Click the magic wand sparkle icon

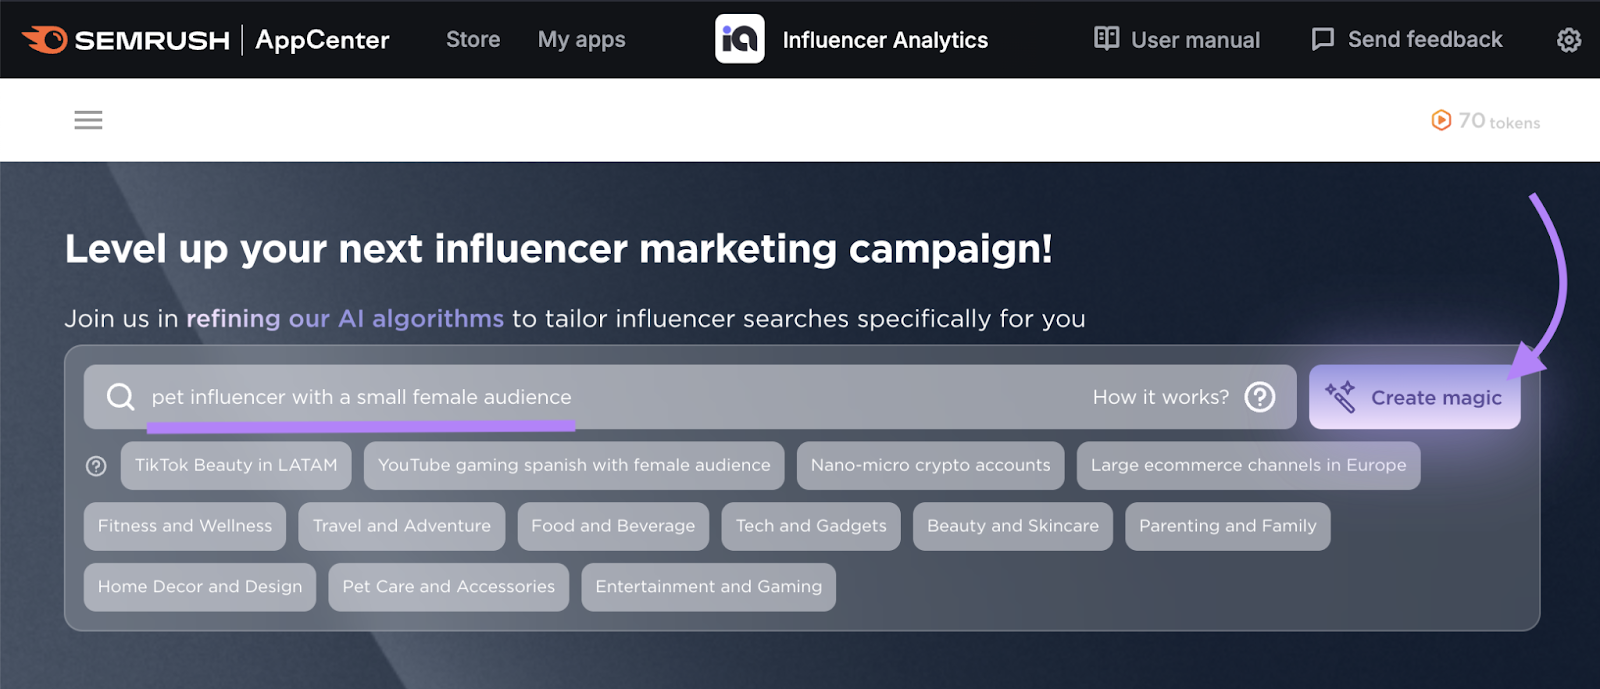1340,397
